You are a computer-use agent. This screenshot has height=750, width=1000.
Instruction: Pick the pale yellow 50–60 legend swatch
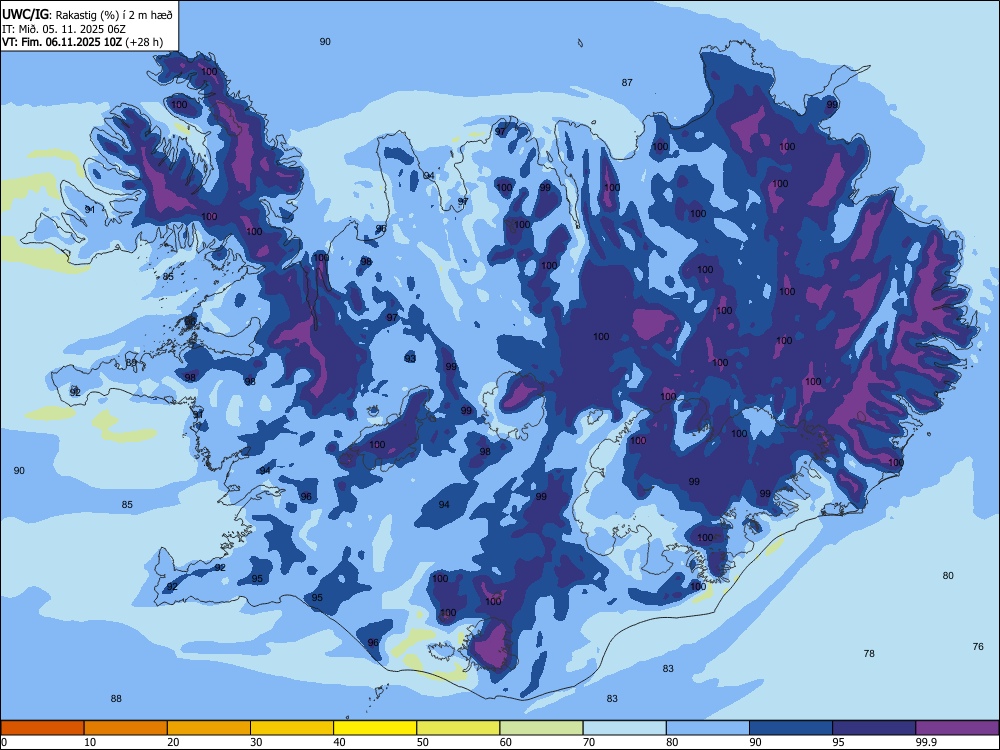[x=458, y=728]
